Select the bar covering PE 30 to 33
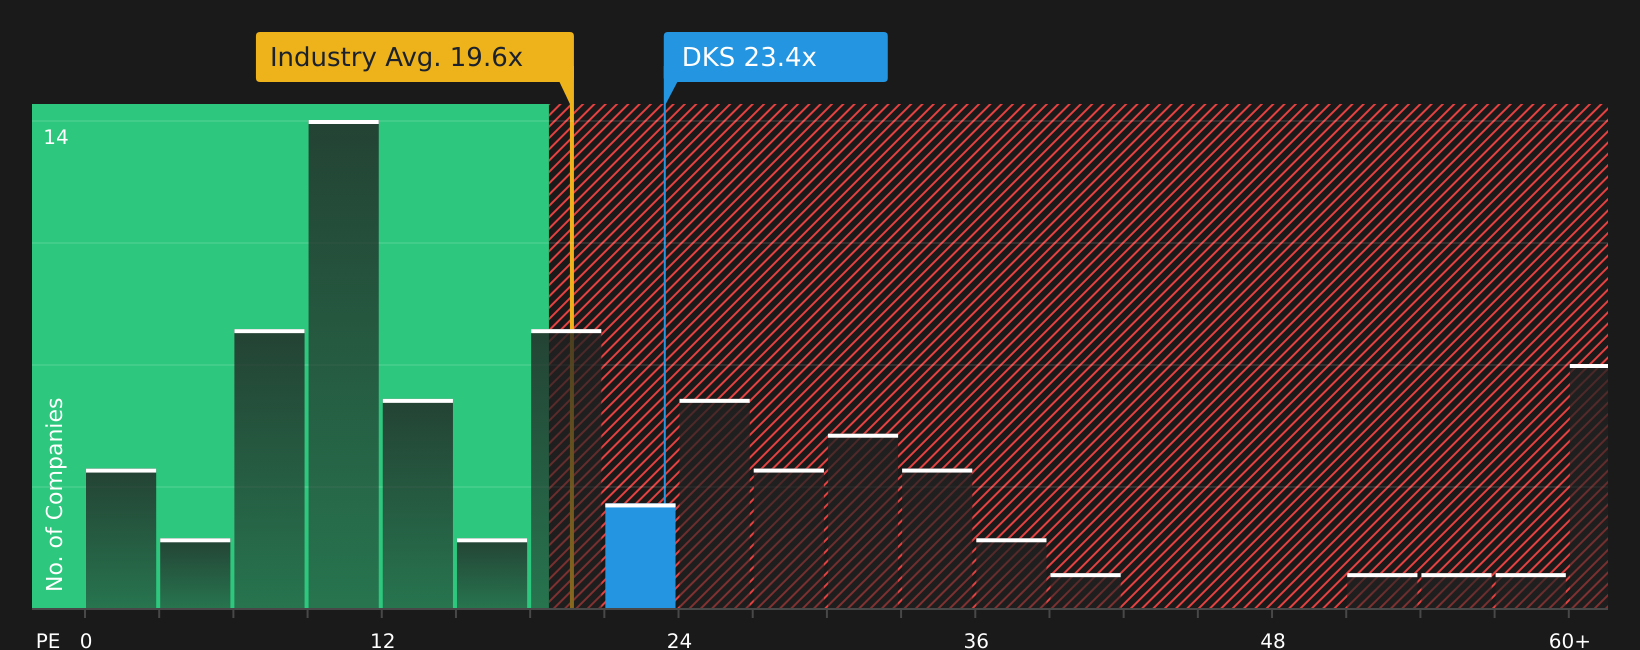The height and width of the screenshot is (650, 1640). pyautogui.click(x=863, y=521)
